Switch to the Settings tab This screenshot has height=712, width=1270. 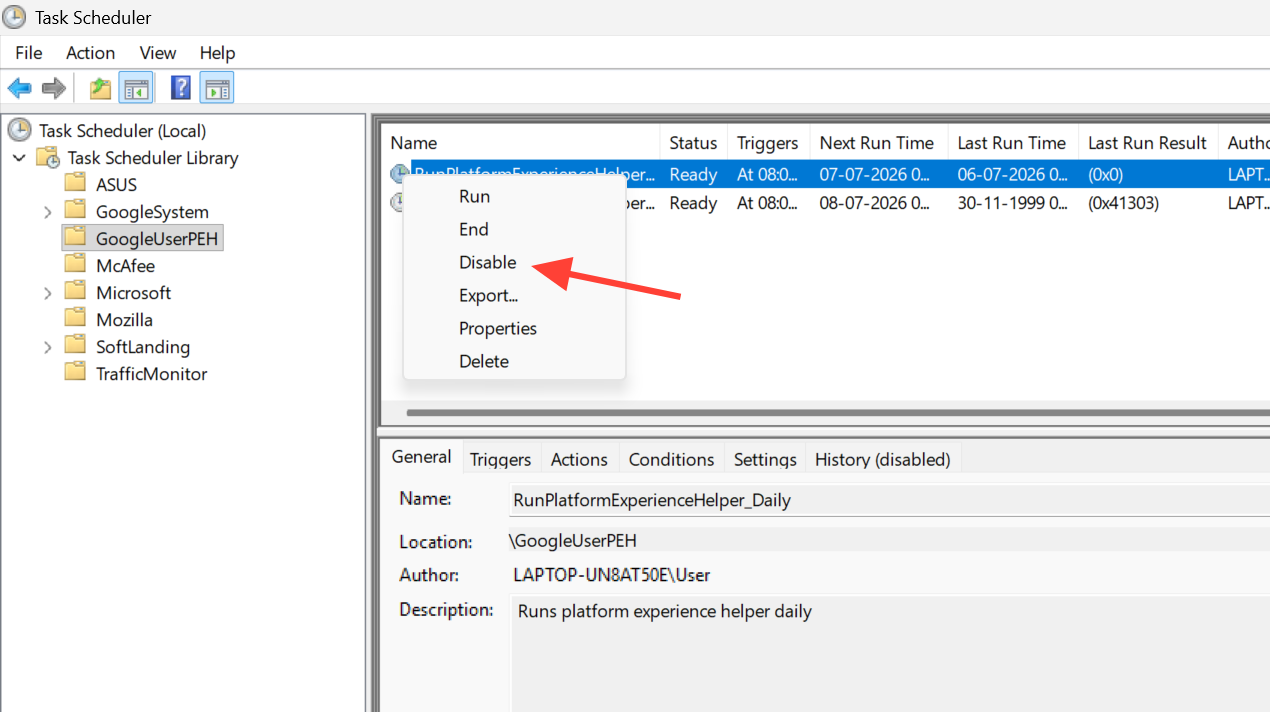coord(765,459)
